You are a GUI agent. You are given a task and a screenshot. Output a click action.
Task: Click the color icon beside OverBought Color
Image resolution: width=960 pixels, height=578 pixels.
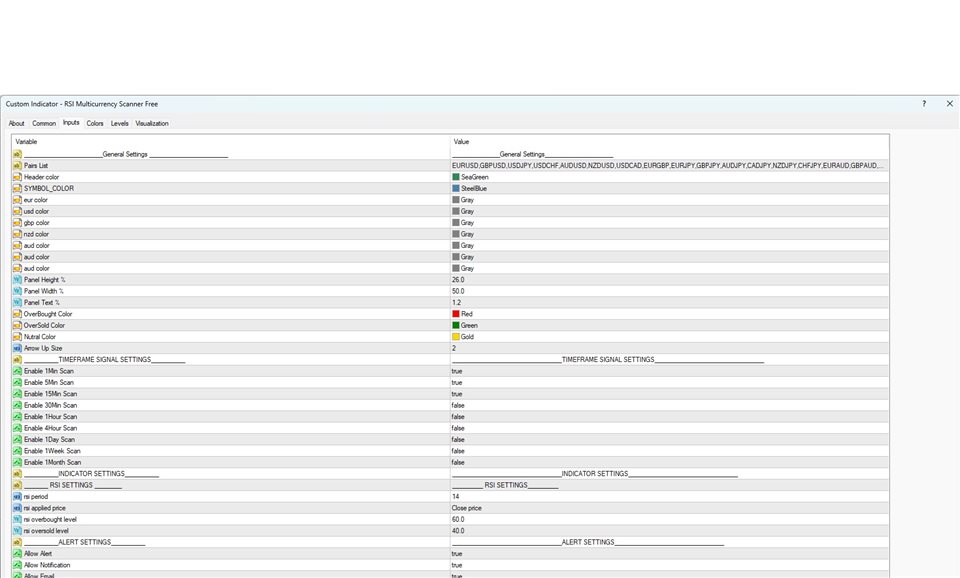pos(17,314)
